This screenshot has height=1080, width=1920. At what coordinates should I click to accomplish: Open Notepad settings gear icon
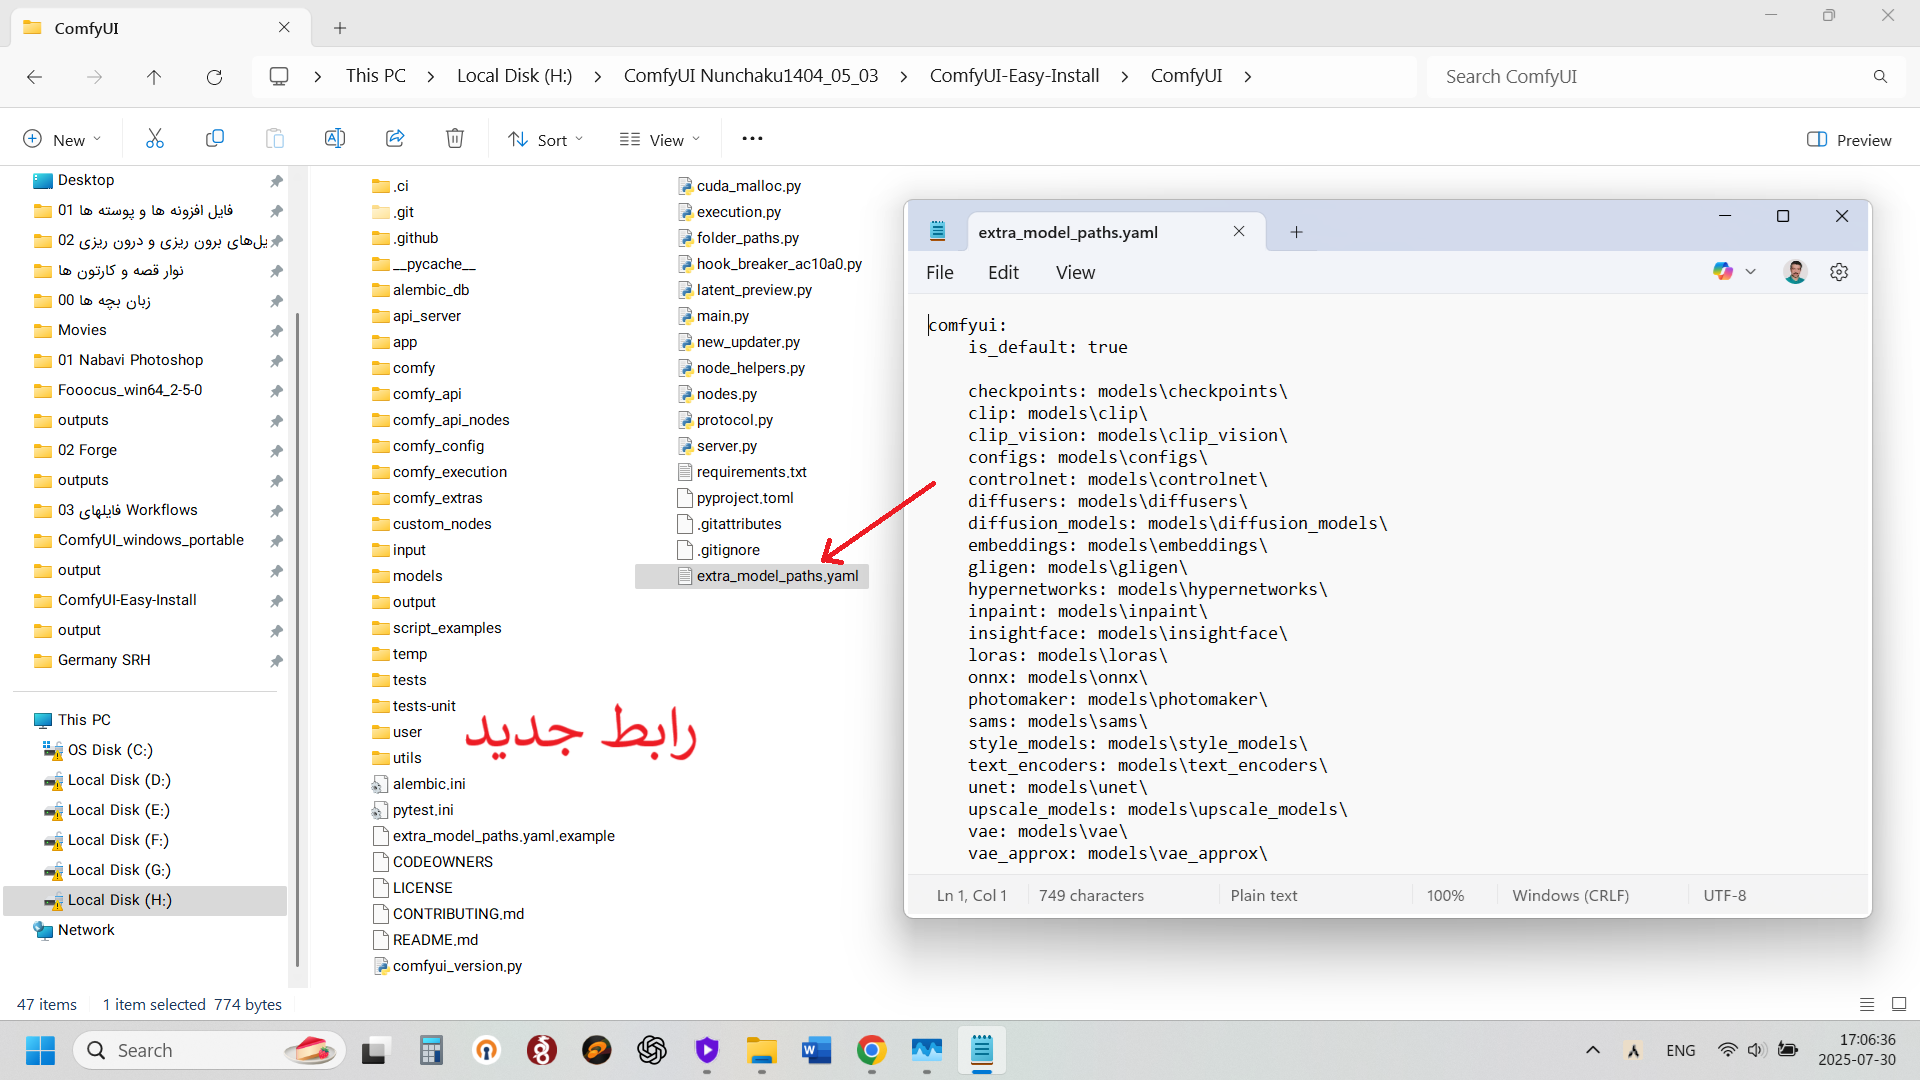pyautogui.click(x=1839, y=272)
